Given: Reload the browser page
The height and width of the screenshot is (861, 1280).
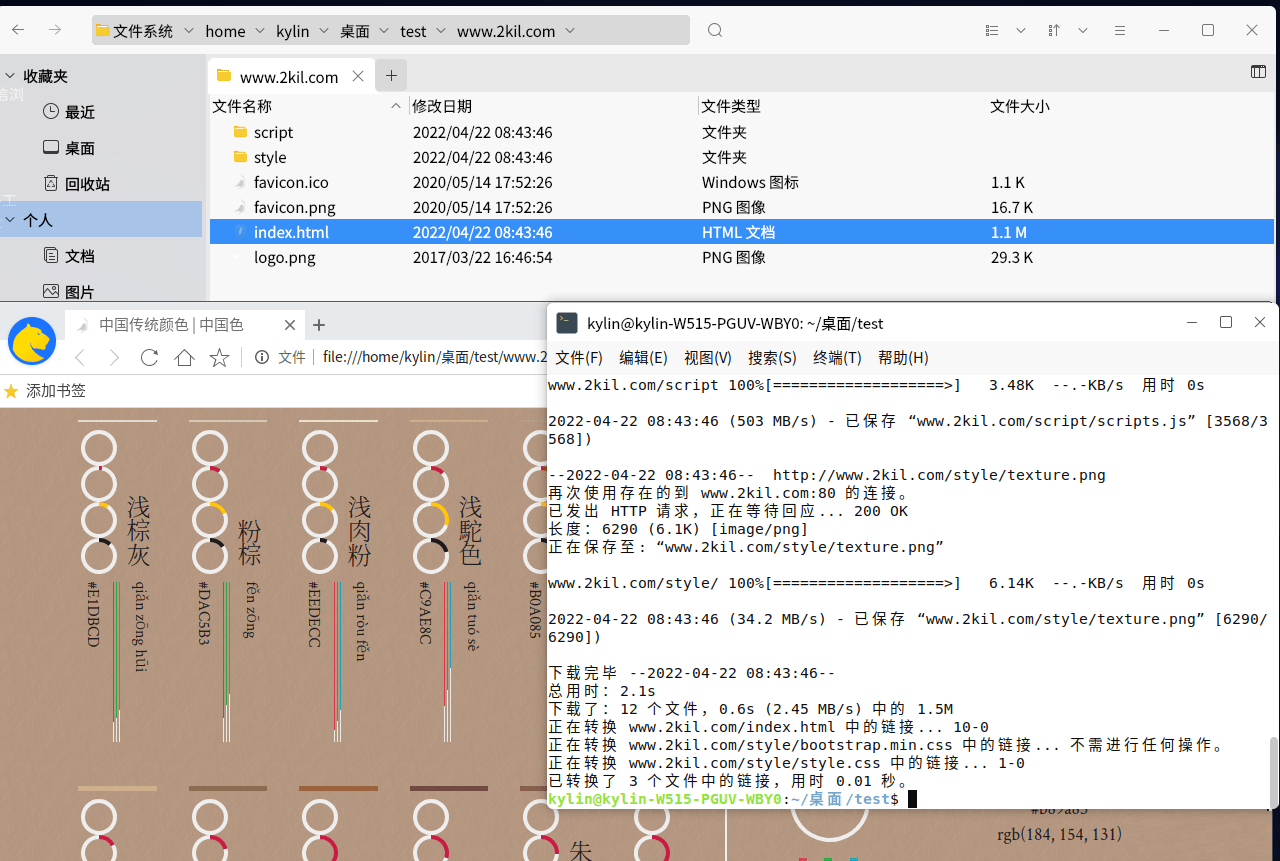Looking at the screenshot, I should pyautogui.click(x=149, y=357).
